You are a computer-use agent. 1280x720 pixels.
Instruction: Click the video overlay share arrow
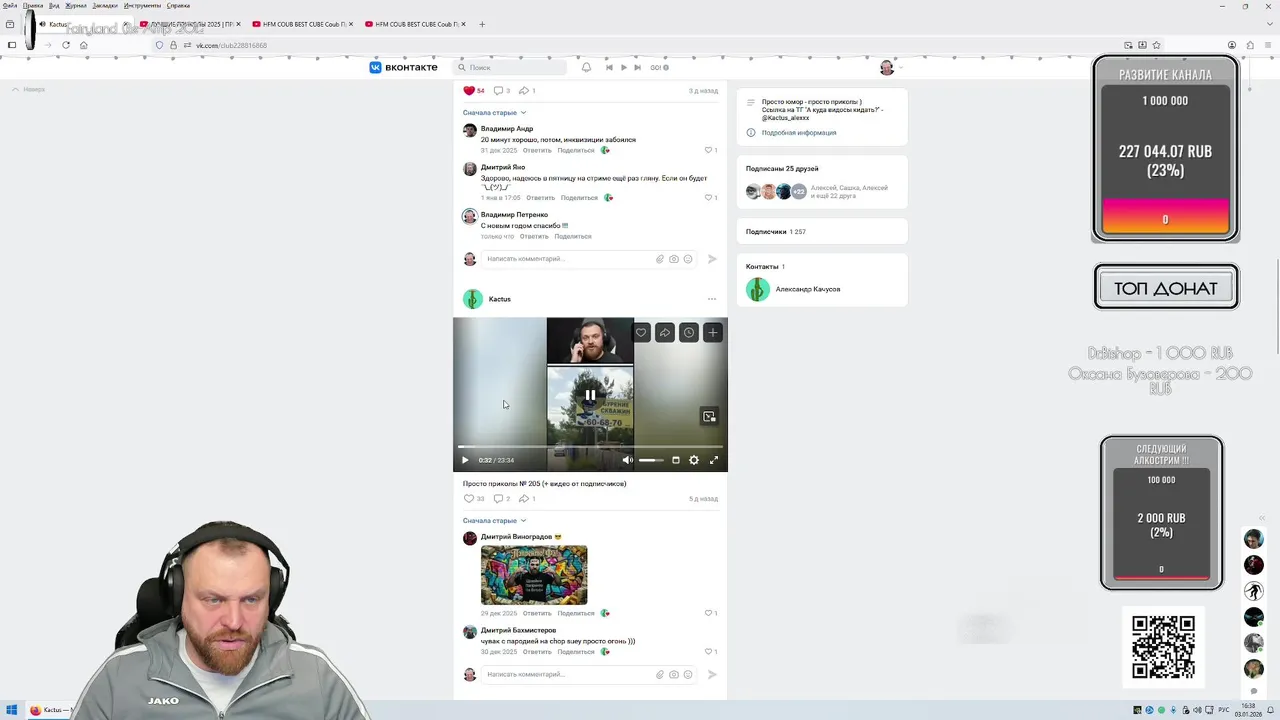[x=665, y=332]
